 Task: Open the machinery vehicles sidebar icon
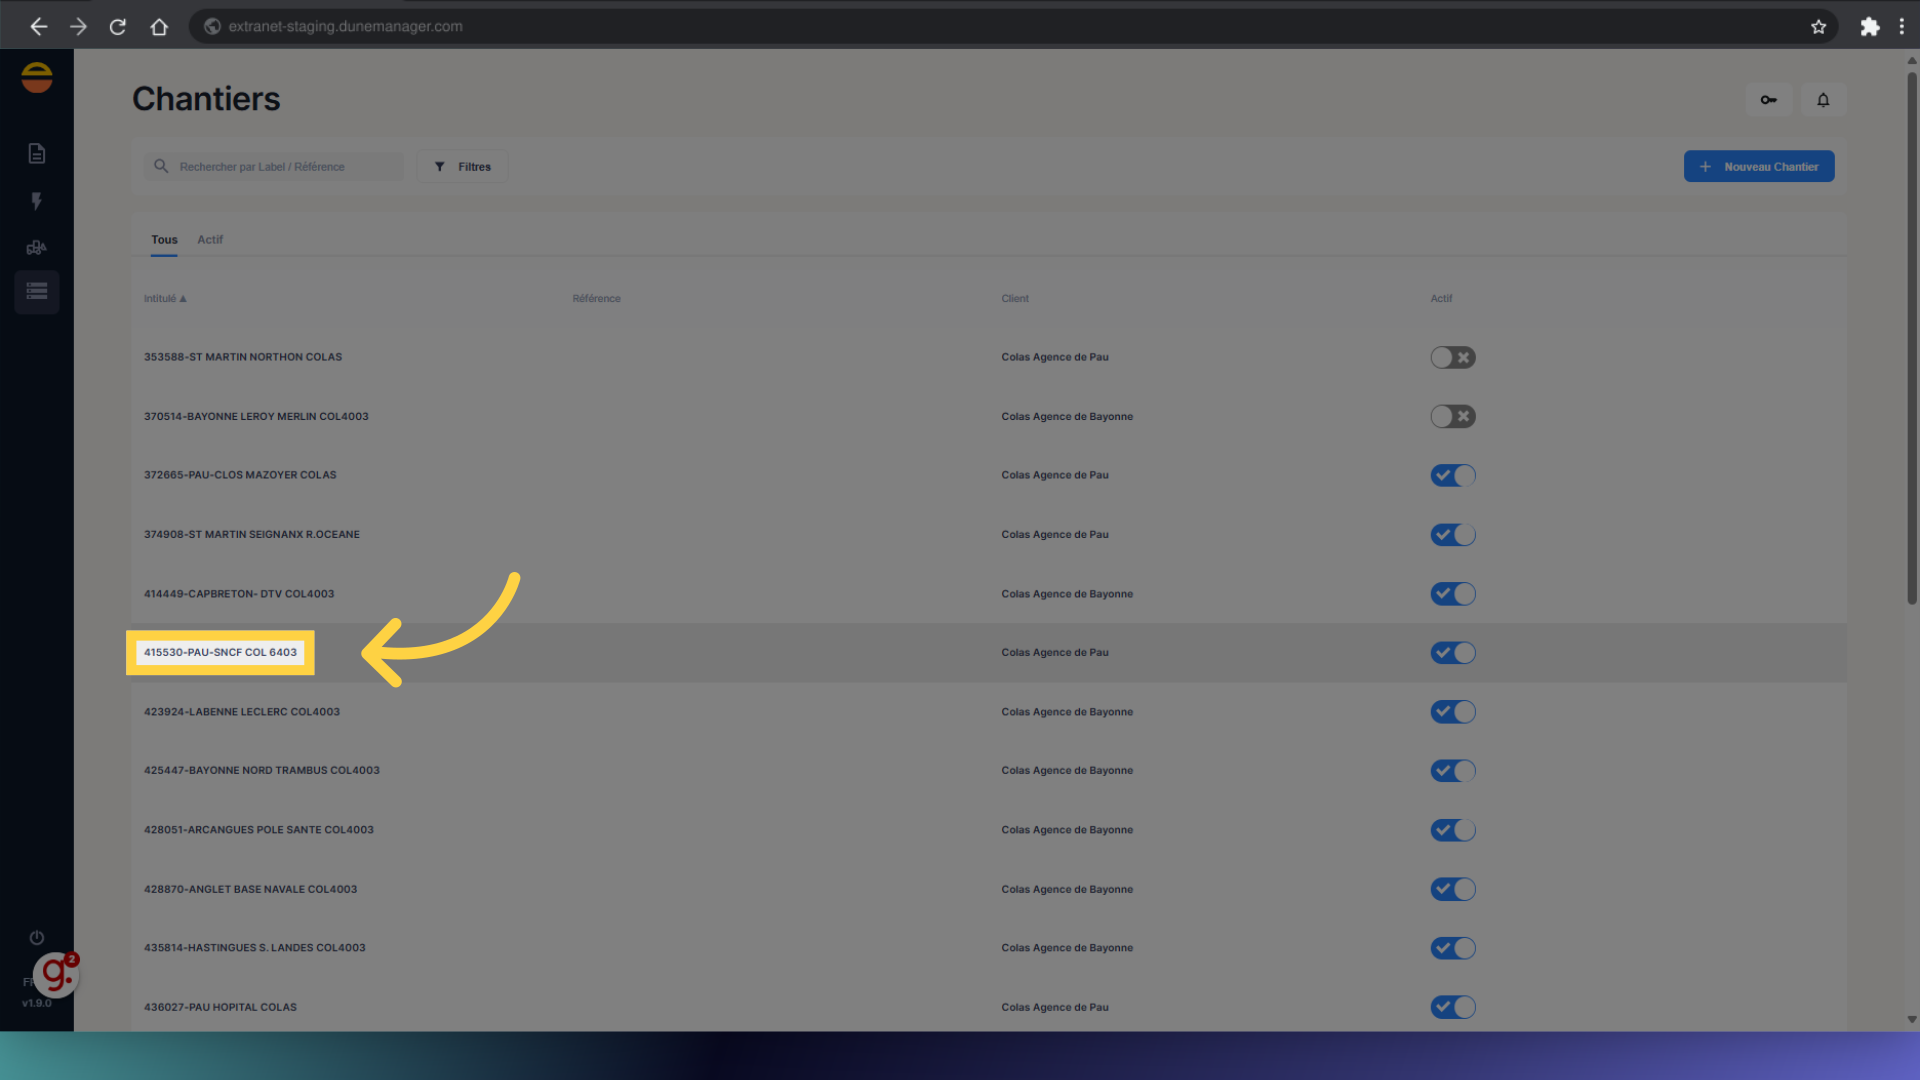click(37, 247)
